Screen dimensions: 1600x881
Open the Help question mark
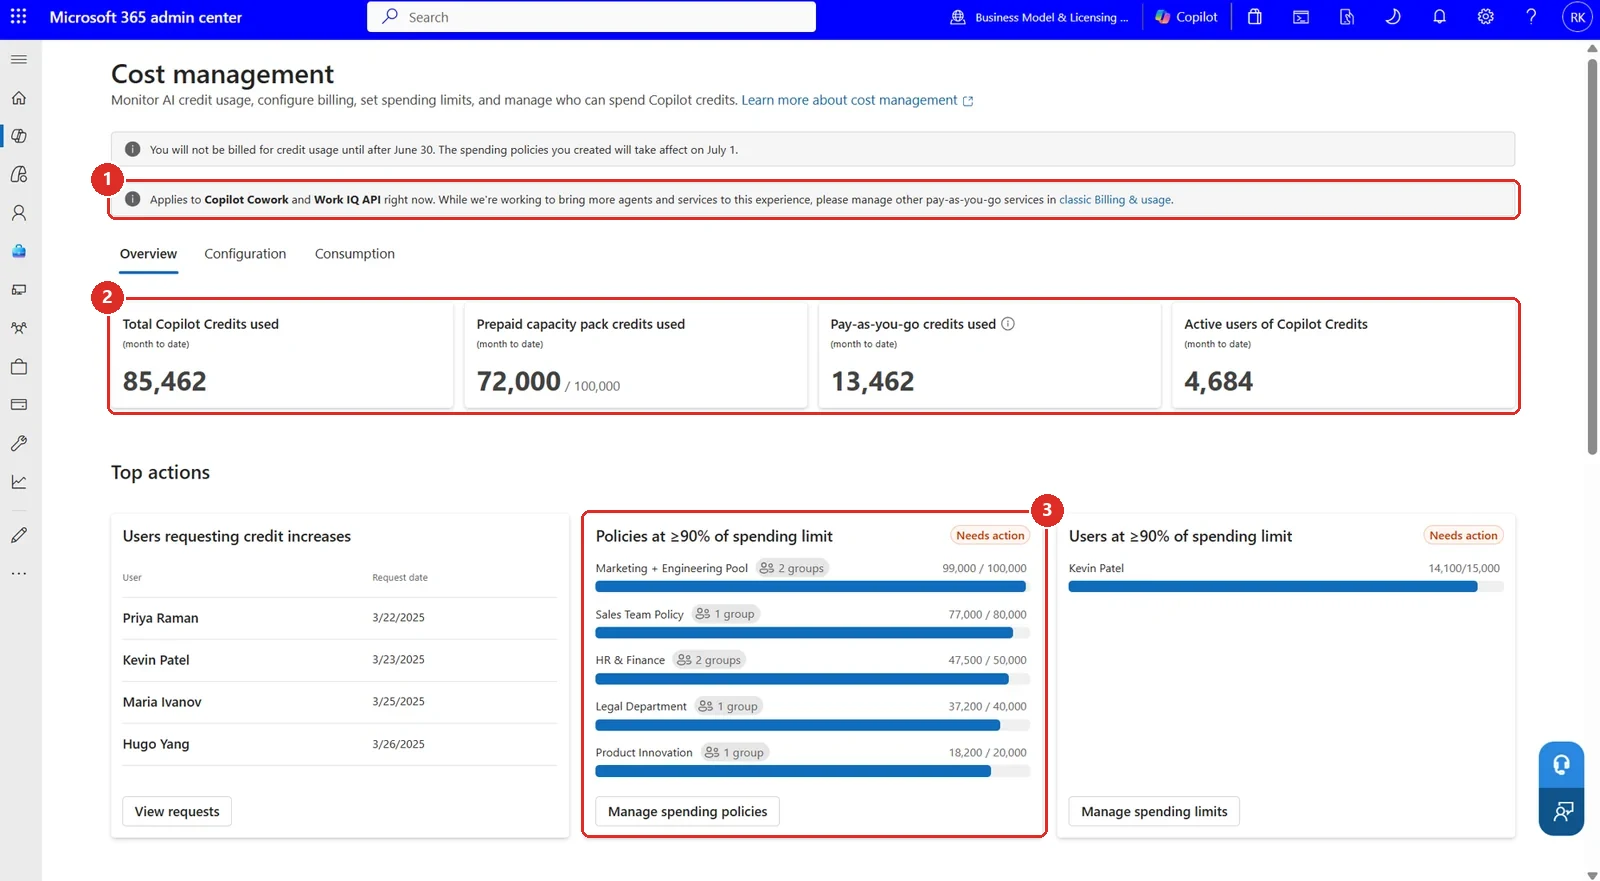[x=1531, y=17]
